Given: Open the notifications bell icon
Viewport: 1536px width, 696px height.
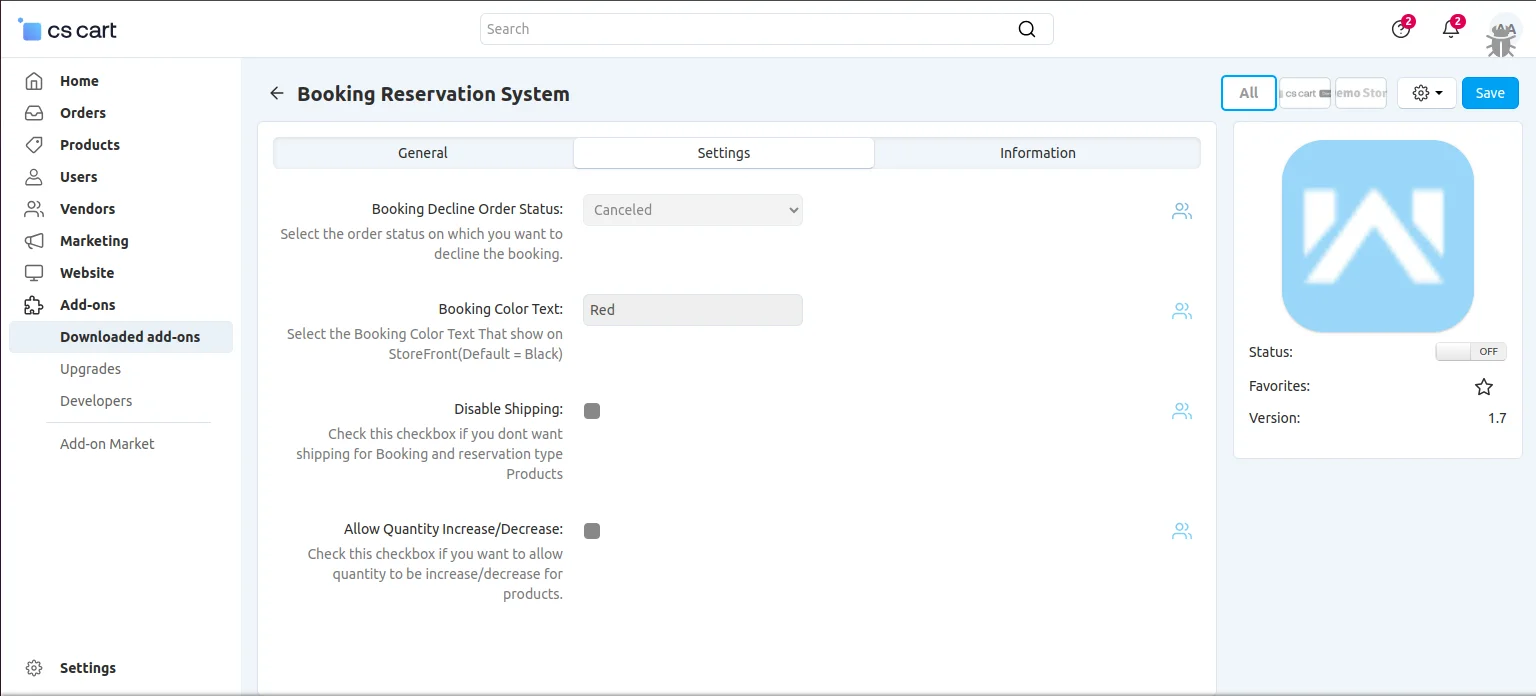Looking at the screenshot, I should coord(1450,29).
